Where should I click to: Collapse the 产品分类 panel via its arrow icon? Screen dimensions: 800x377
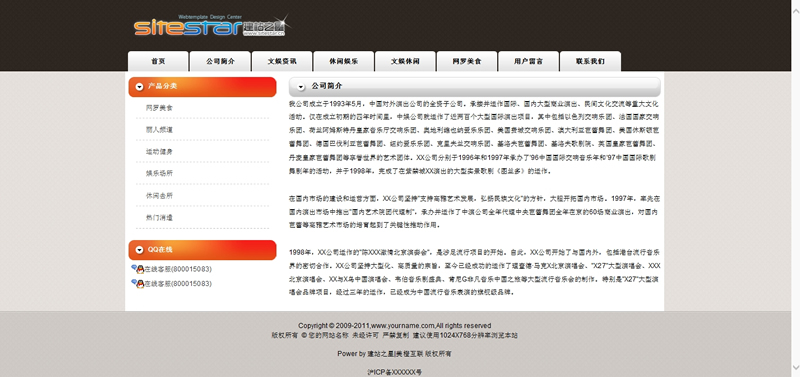[x=139, y=87]
